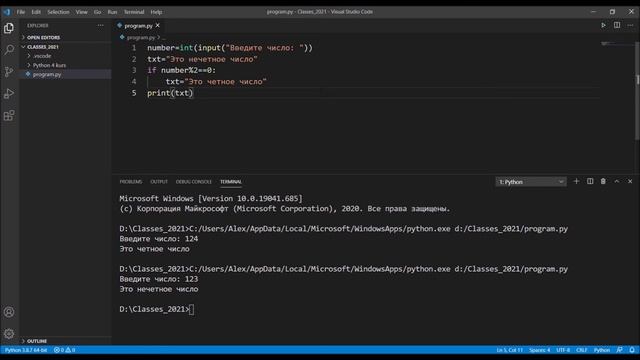Open the Run menu

click(x=112, y=12)
